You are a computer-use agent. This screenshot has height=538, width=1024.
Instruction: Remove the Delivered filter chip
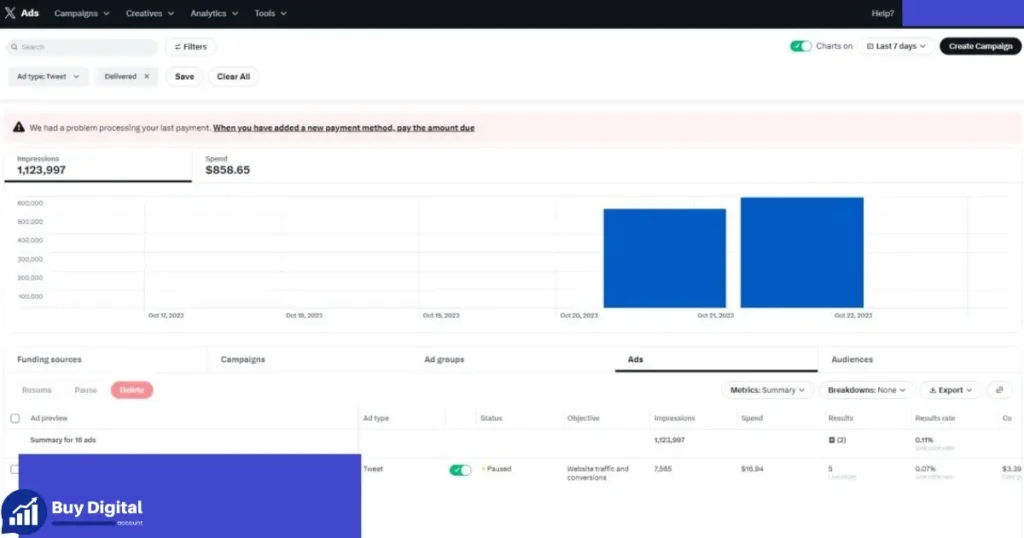click(146, 76)
